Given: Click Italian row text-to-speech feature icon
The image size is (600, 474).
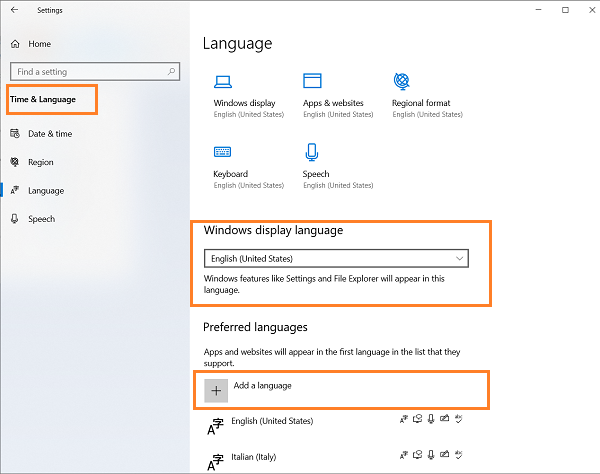Looking at the screenshot, I should point(417,454).
